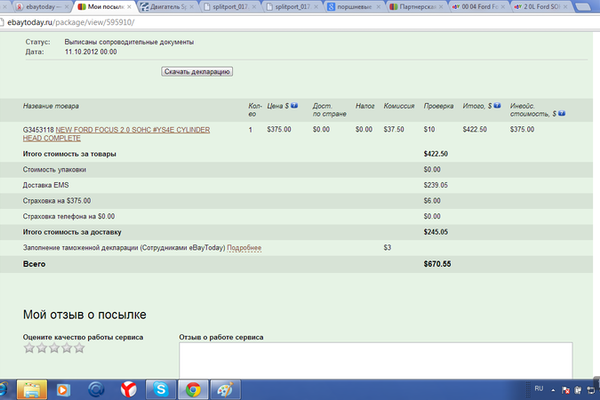The width and height of the screenshot is (600, 400).
Task: Launch media player from taskbar
Action: click(x=63, y=390)
